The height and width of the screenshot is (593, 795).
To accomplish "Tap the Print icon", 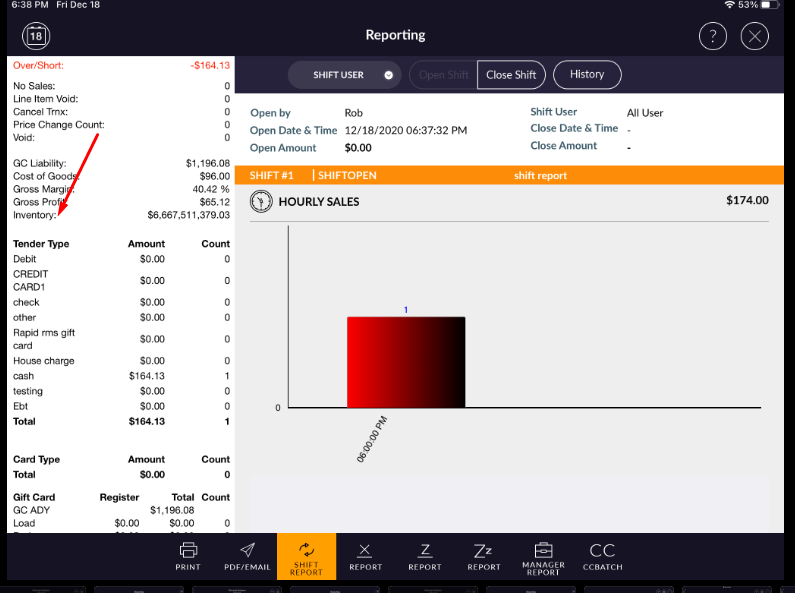I will pyautogui.click(x=188, y=556).
